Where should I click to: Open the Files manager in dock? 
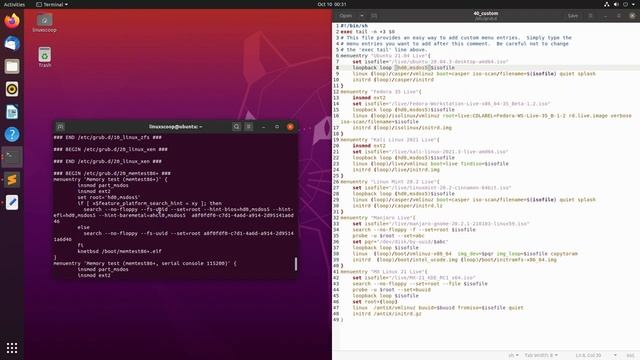pos(12,66)
